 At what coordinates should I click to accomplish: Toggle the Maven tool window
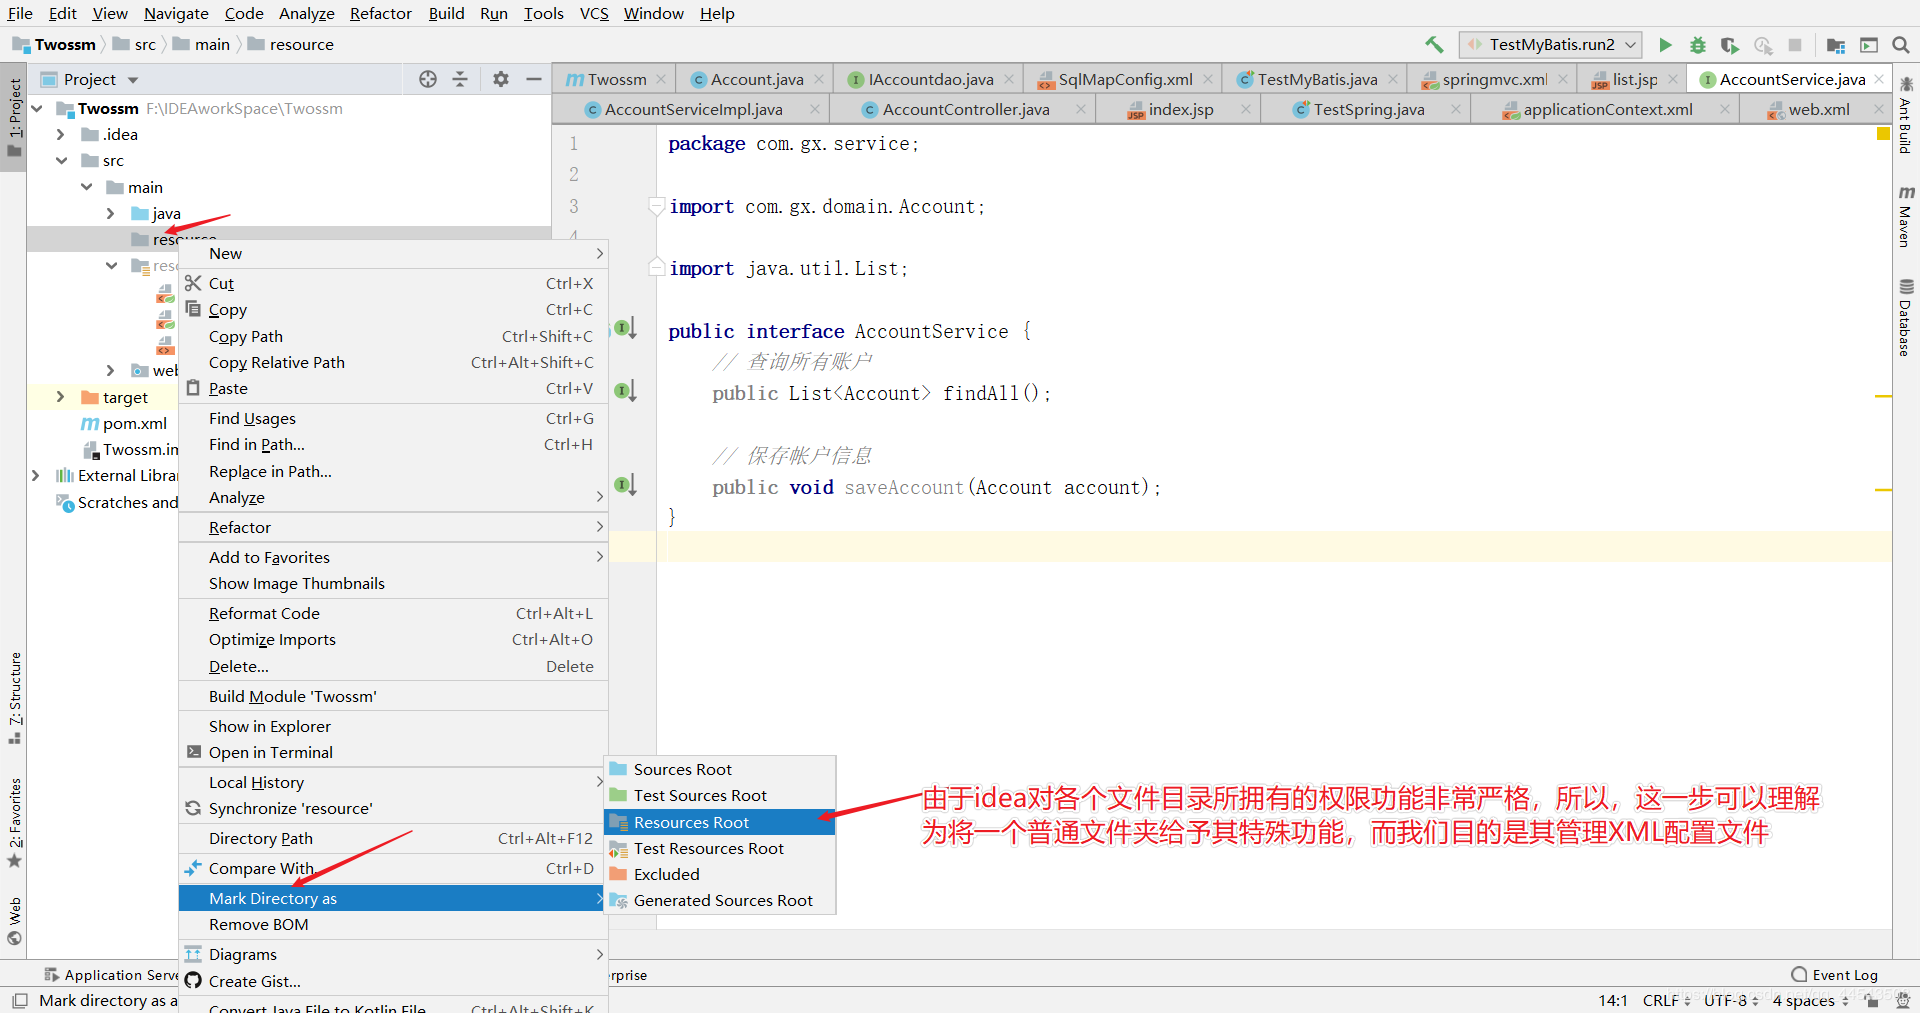[1906, 217]
